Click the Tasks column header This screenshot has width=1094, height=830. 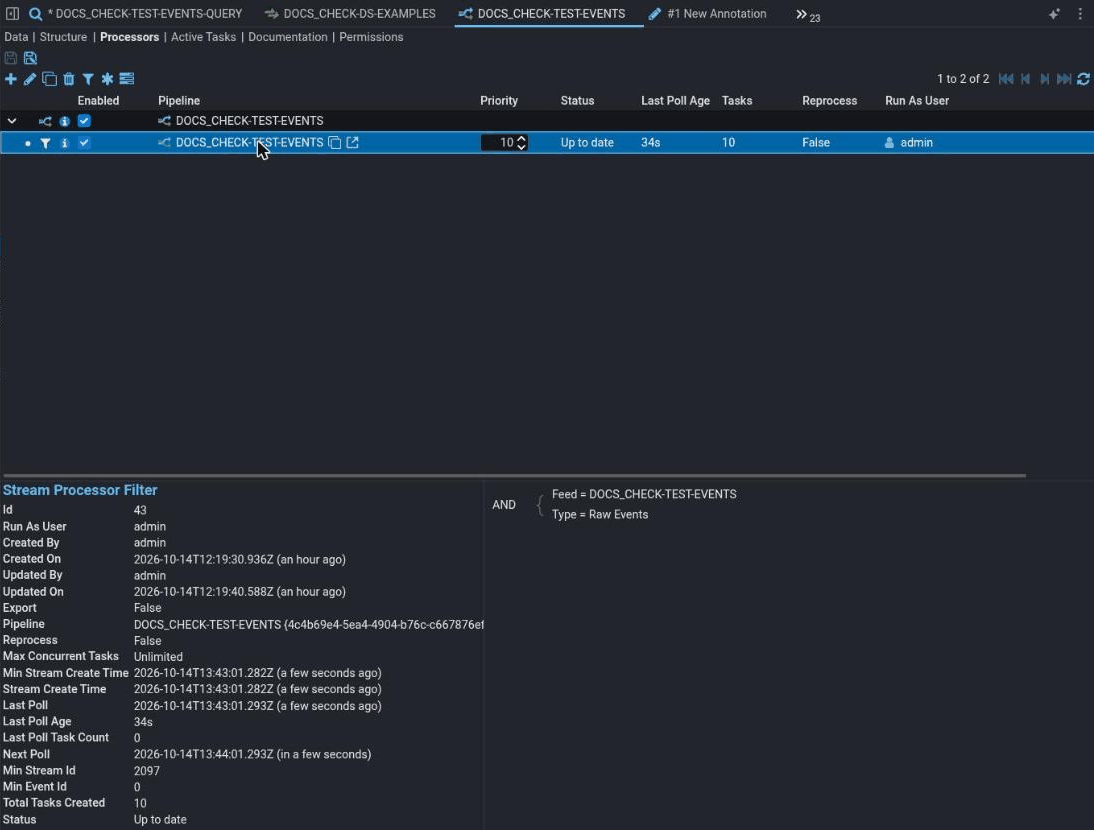(737, 100)
